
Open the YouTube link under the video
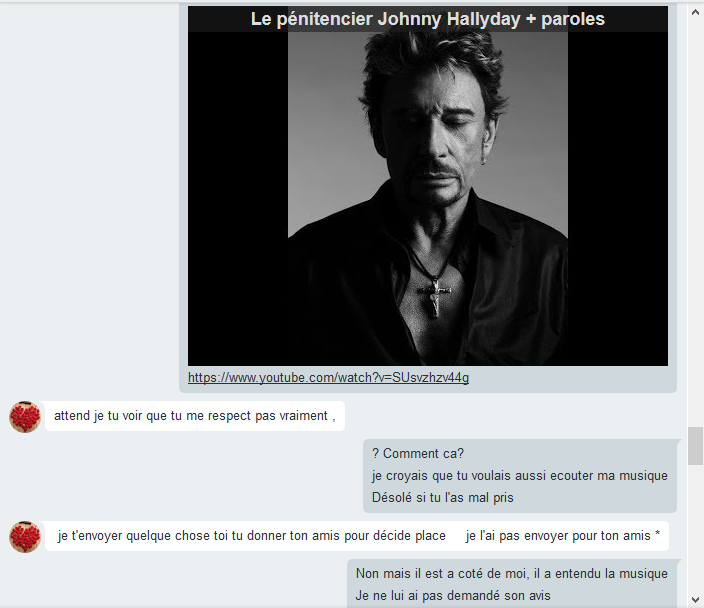point(328,377)
